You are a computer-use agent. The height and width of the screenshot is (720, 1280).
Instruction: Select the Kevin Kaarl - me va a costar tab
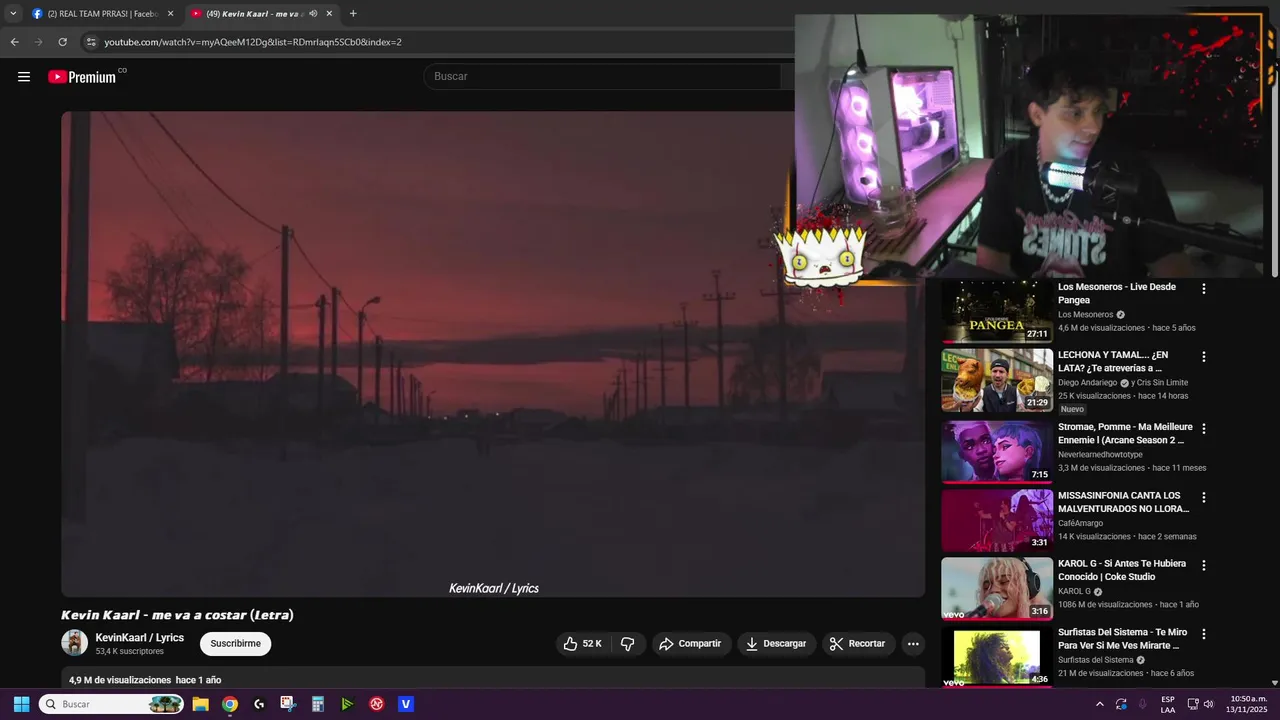262,14
